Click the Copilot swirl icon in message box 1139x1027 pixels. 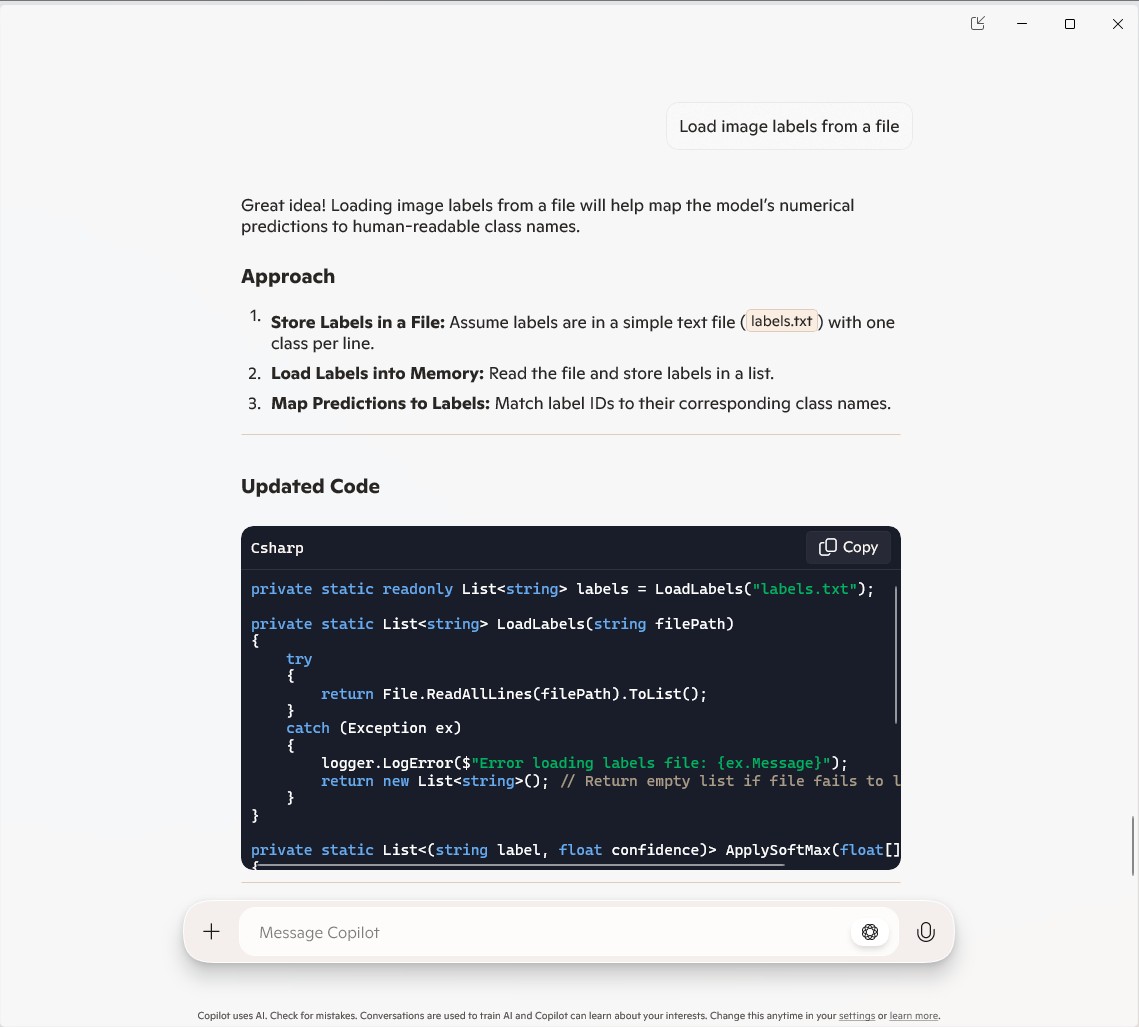870,932
